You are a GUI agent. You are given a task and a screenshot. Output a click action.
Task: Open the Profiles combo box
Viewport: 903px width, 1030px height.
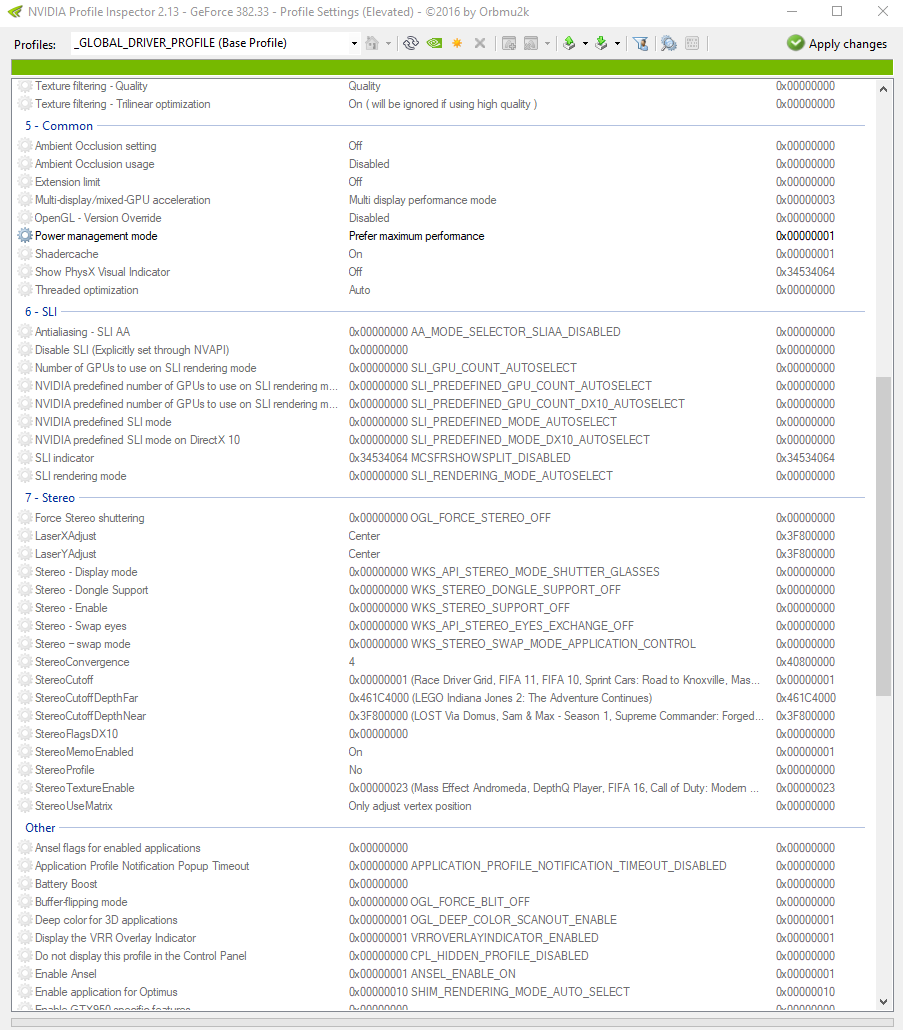(215, 43)
